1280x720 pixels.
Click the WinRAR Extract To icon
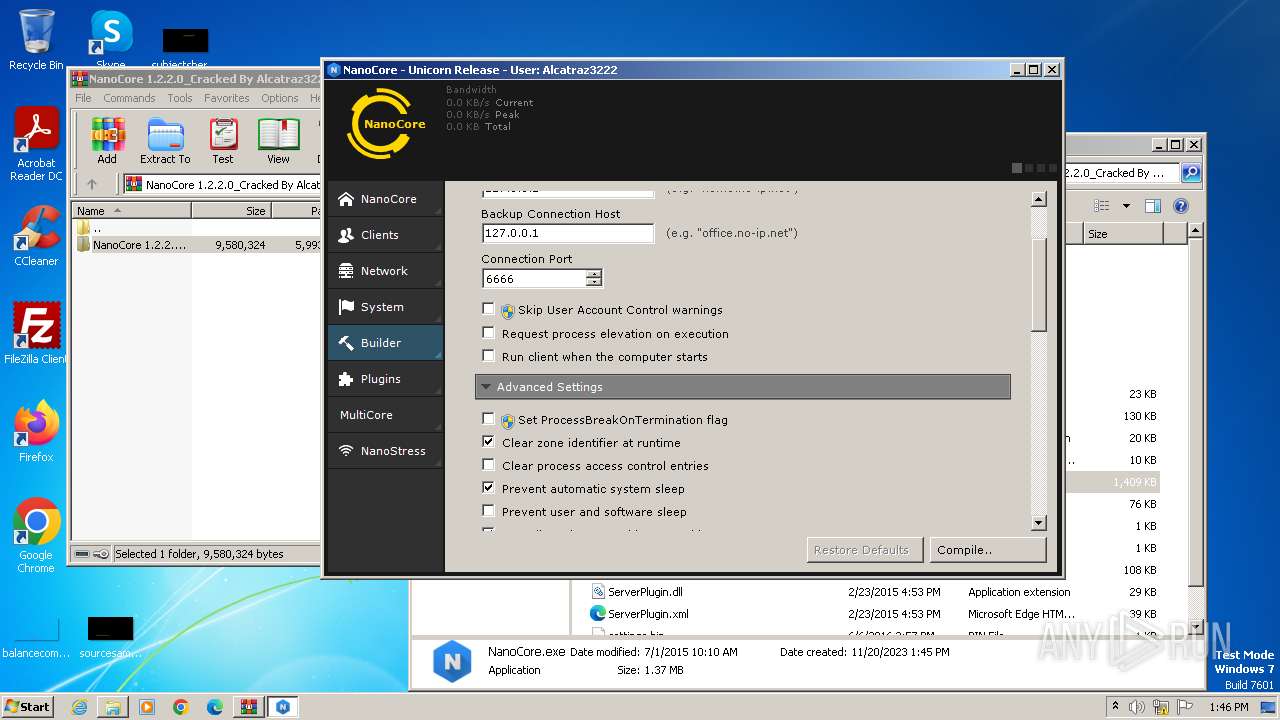click(165, 141)
